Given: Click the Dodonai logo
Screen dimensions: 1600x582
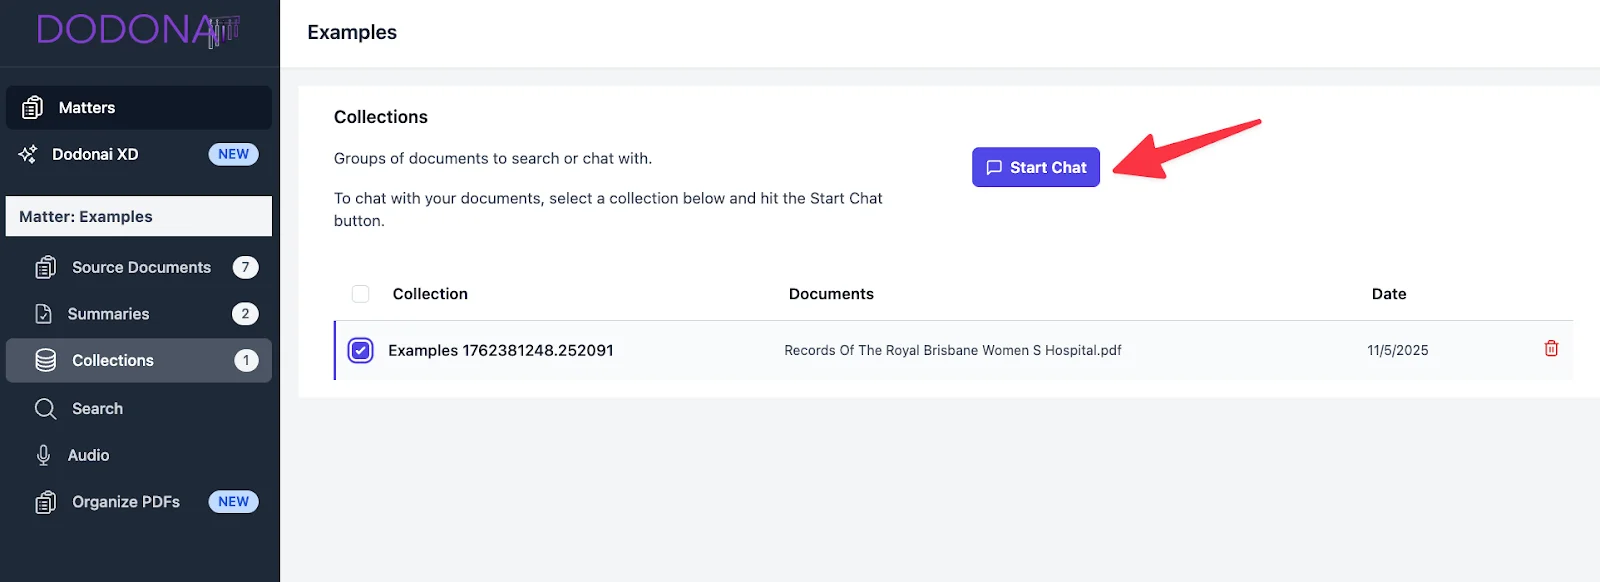Looking at the screenshot, I should click(138, 30).
